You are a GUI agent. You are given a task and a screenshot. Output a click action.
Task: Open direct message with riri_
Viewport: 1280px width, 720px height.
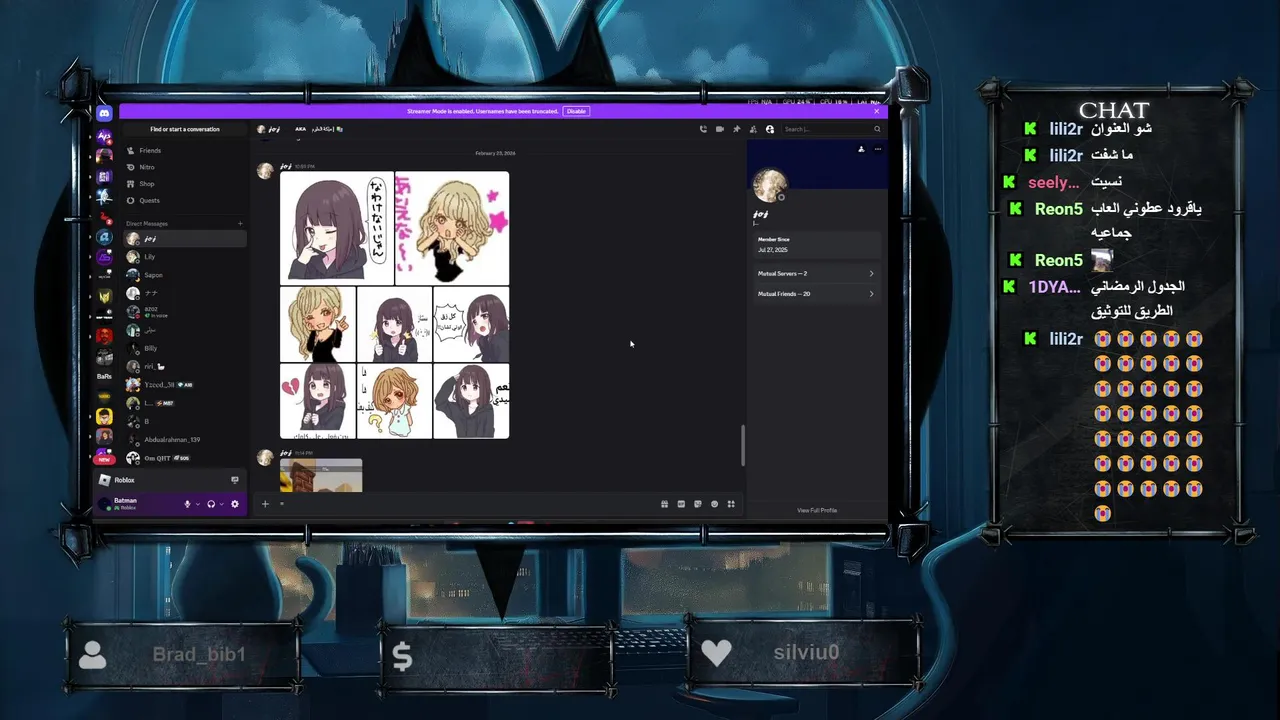(185, 366)
